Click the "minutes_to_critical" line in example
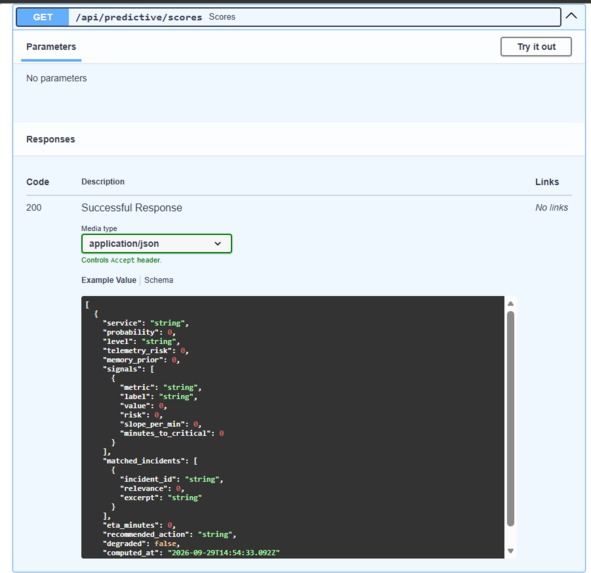Image resolution: width=591 pixels, height=573 pixels. [x=172, y=433]
